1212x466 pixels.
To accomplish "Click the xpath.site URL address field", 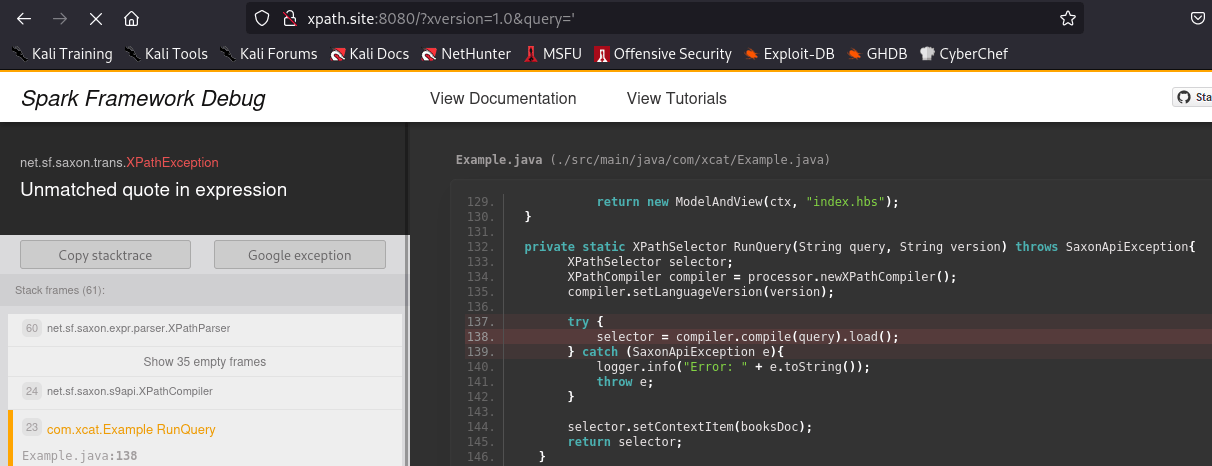I will click(665, 18).
